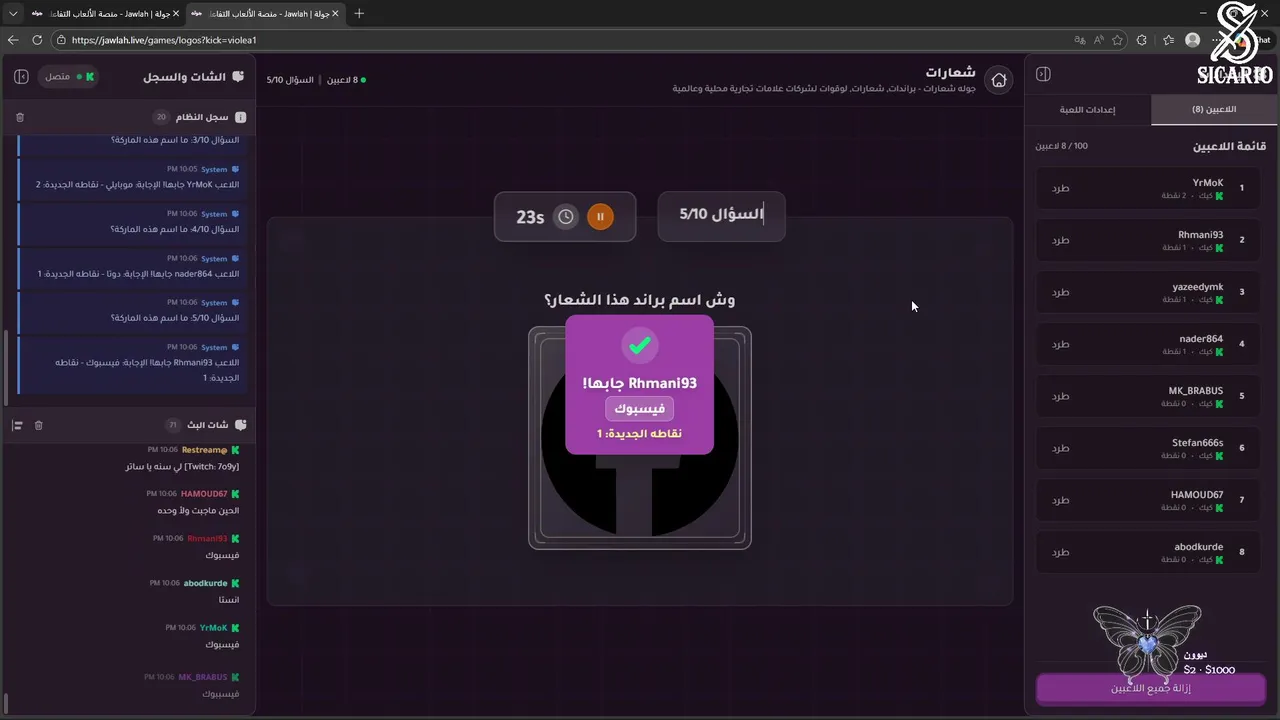The height and width of the screenshot is (720, 1280).
Task: Delete the system log entries with trash icon
Action: coord(20,117)
